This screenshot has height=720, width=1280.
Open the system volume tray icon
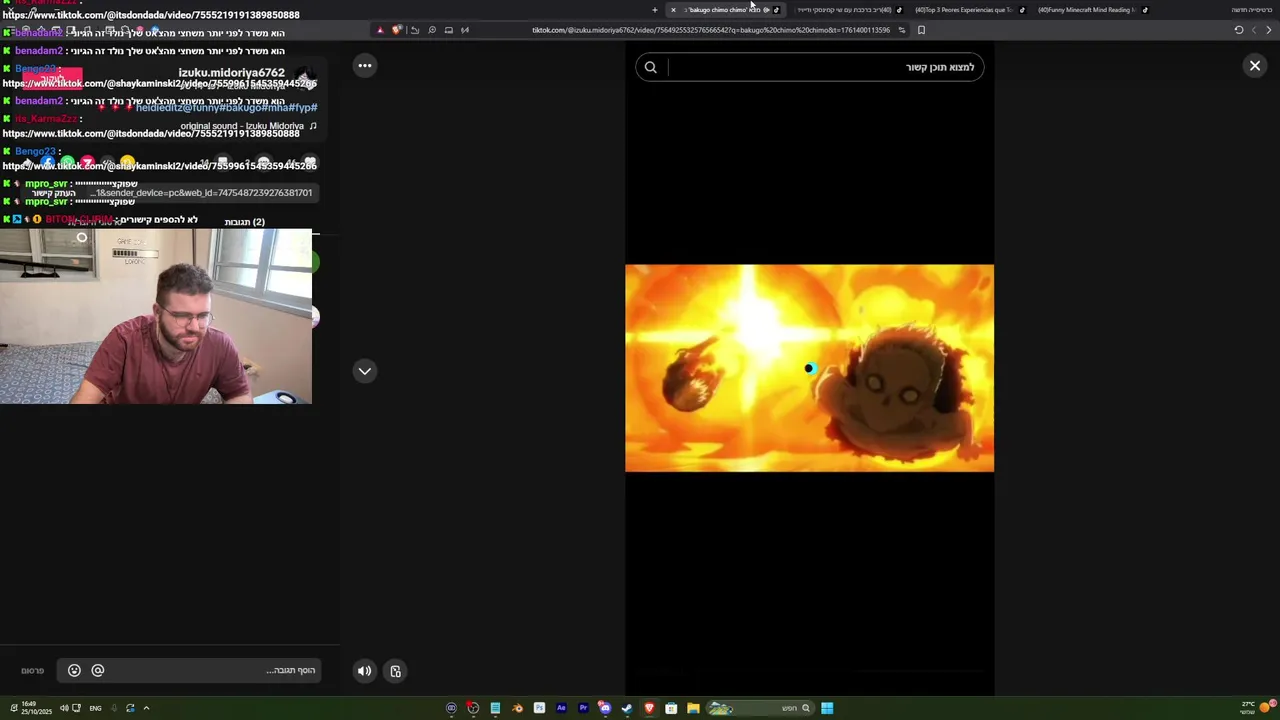[64, 708]
